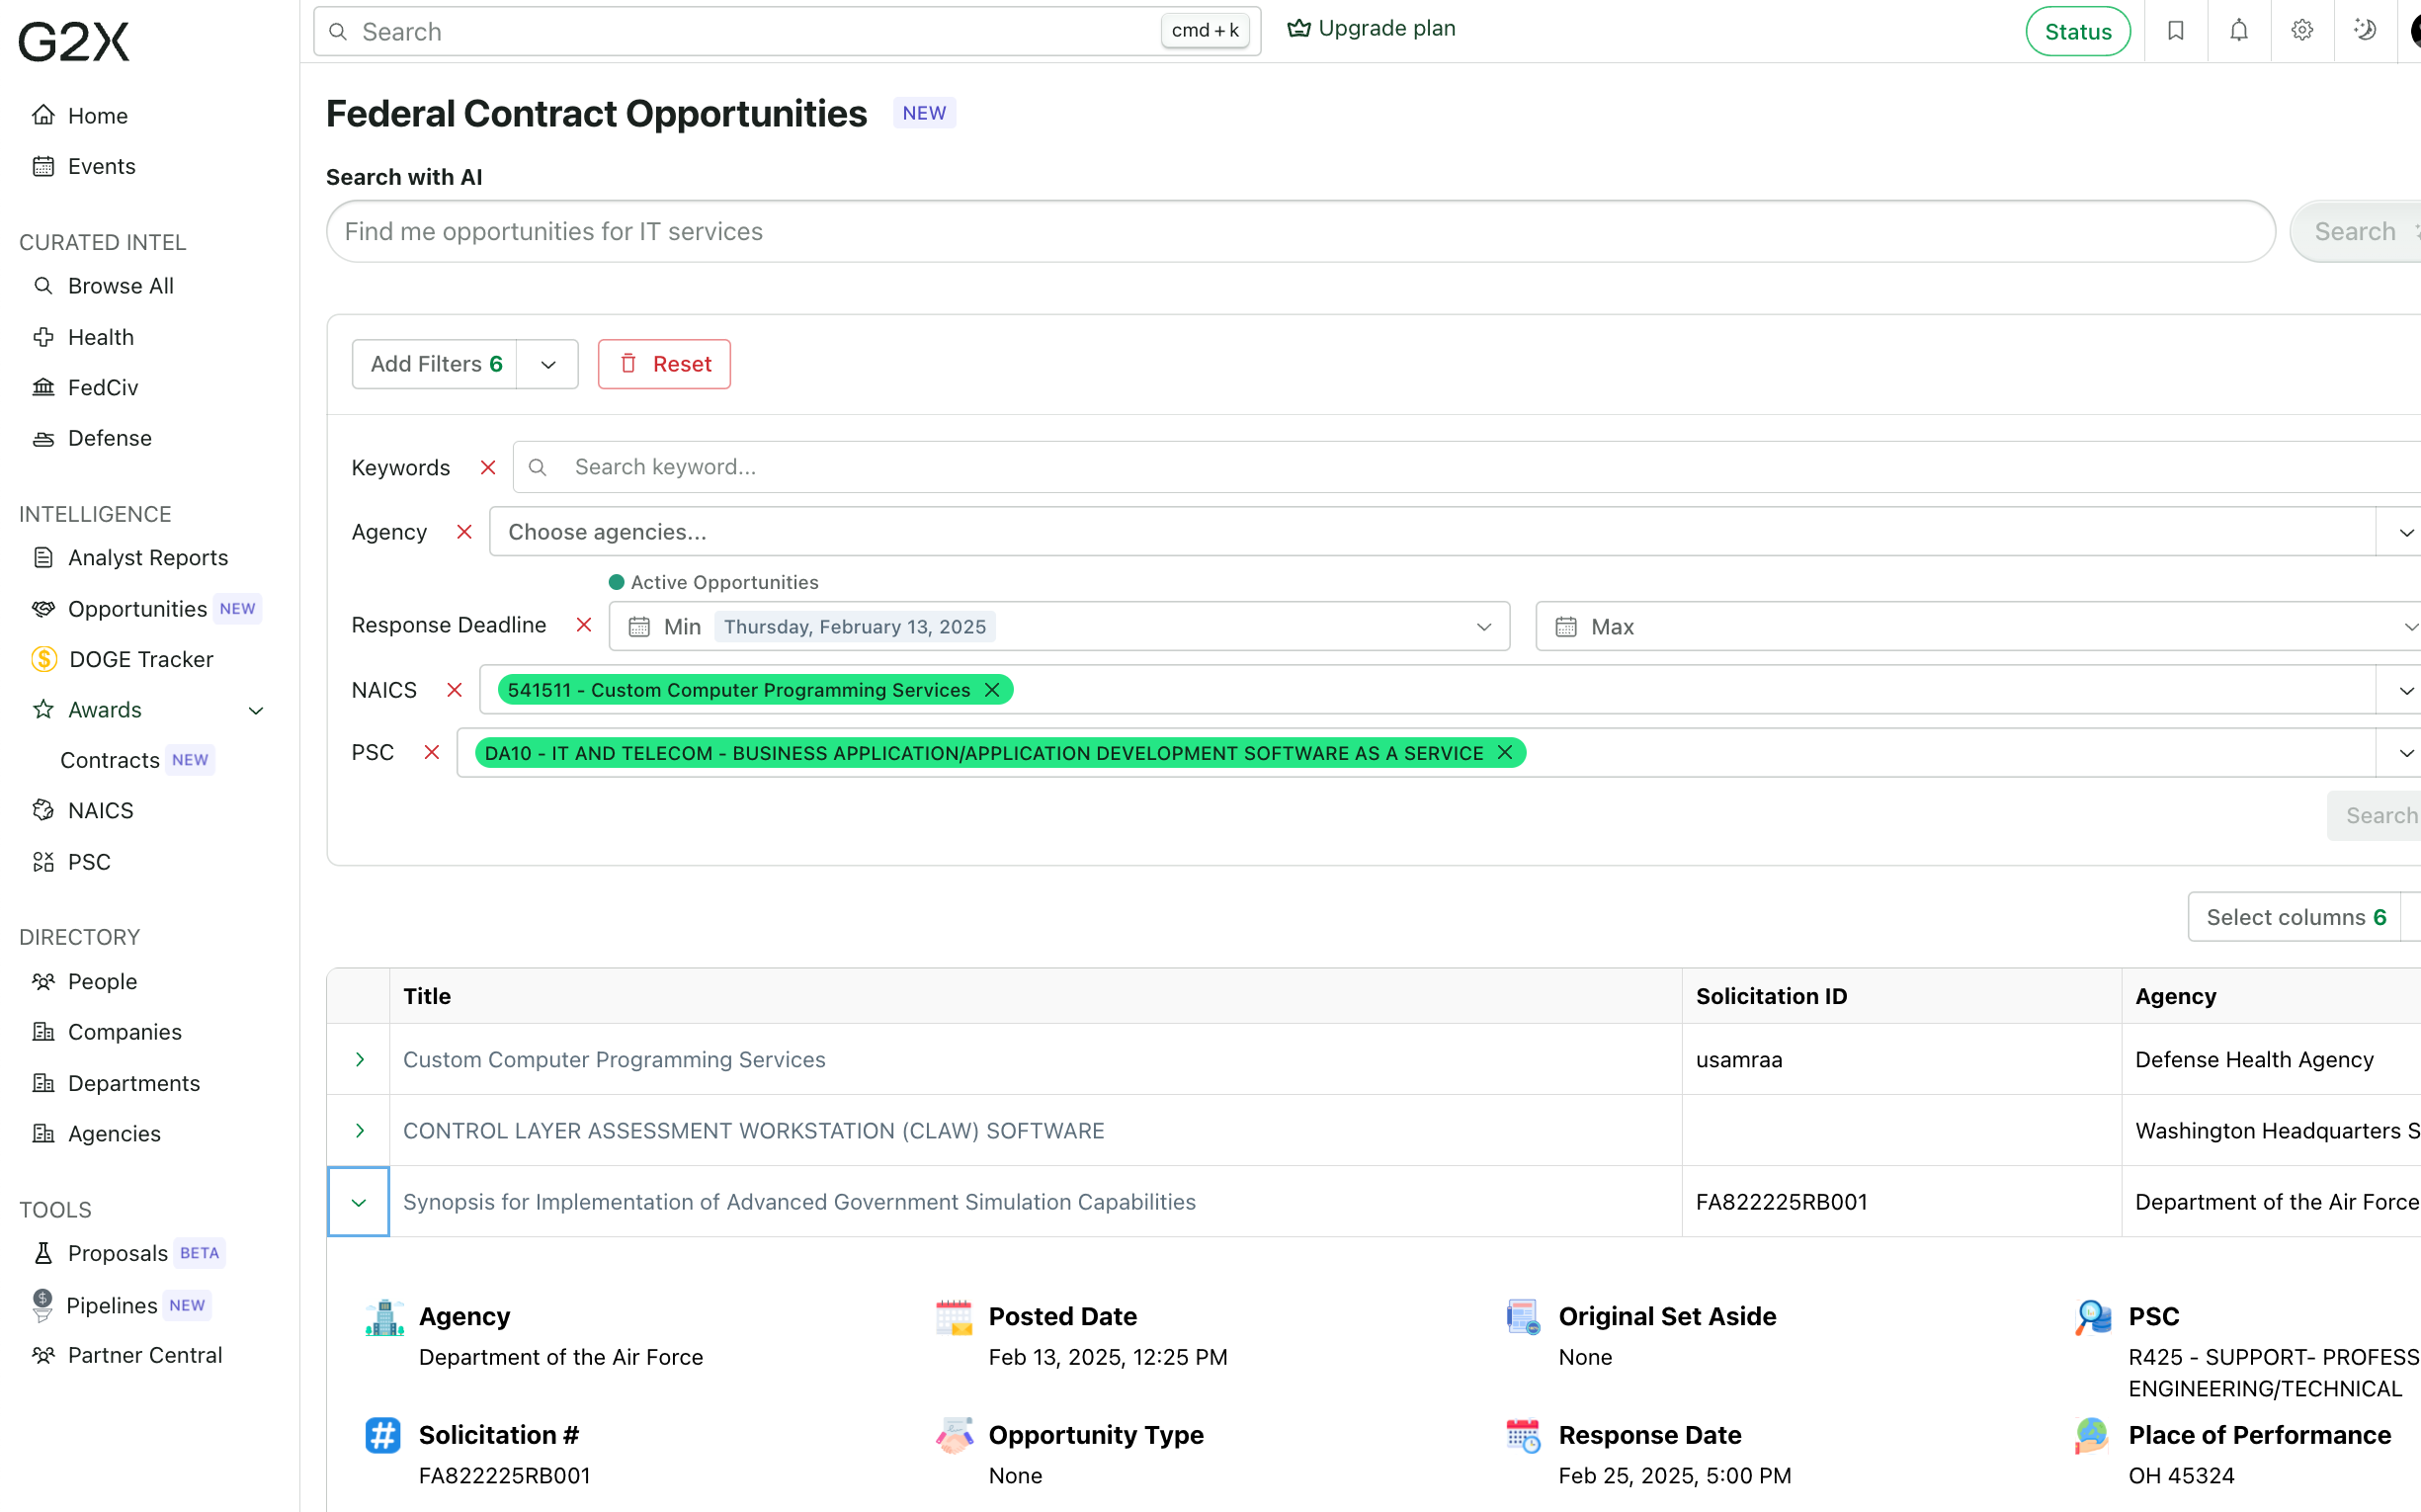Image resolution: width=2421 pixels, height=1512 pixels.
Task: Open the notifications bell
Action: point(2238,31)
